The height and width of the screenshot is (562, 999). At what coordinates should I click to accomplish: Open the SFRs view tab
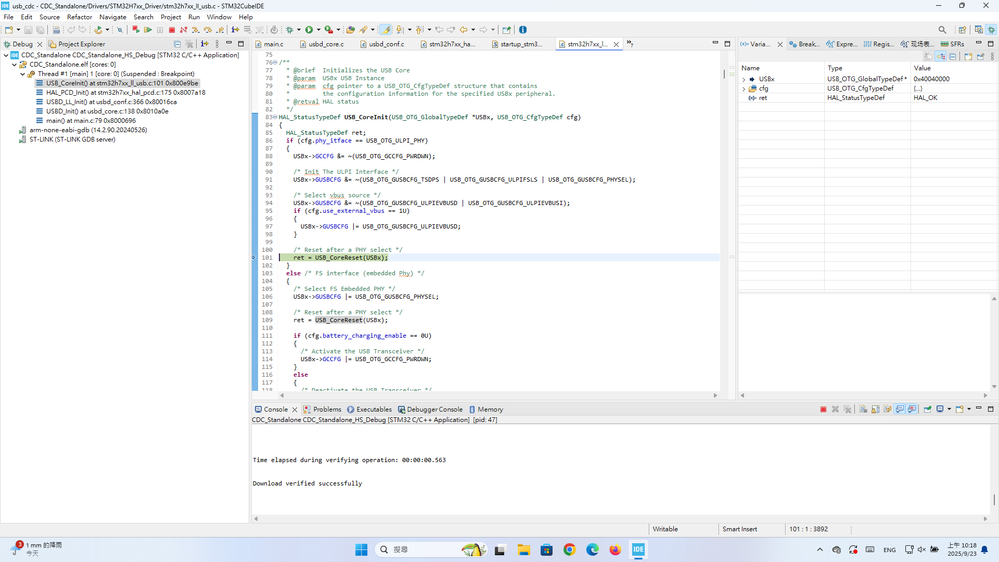[953, 44]
